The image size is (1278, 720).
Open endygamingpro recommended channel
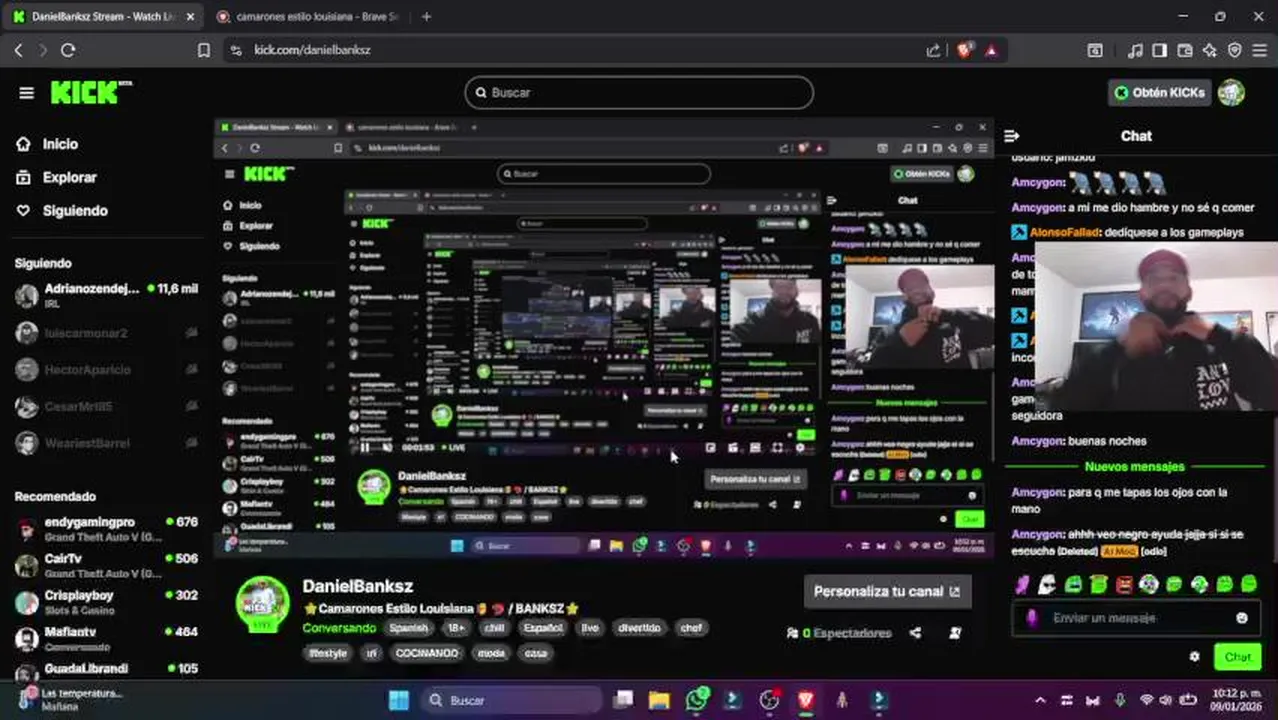tap(106, 529)
